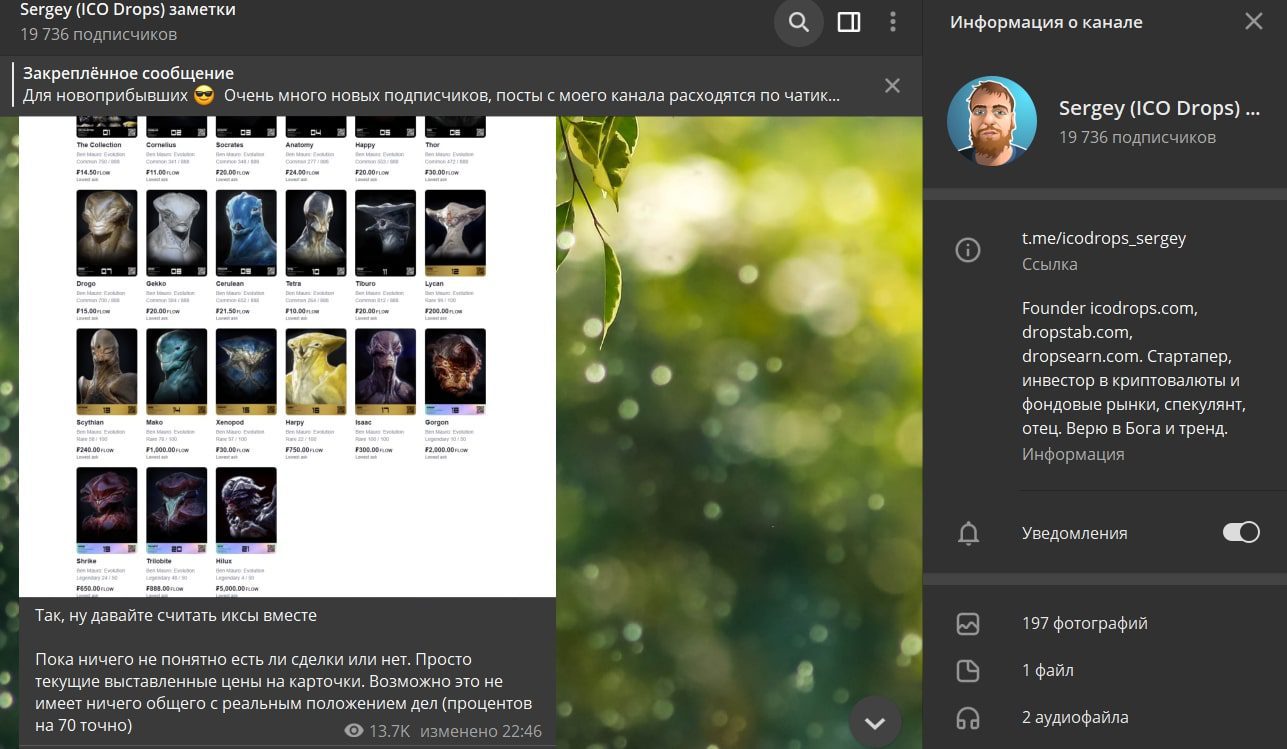Image resolution: width=1287 pixels, height=749 pixels.
Task: Click the Gekko card in image
Action: 177,233
